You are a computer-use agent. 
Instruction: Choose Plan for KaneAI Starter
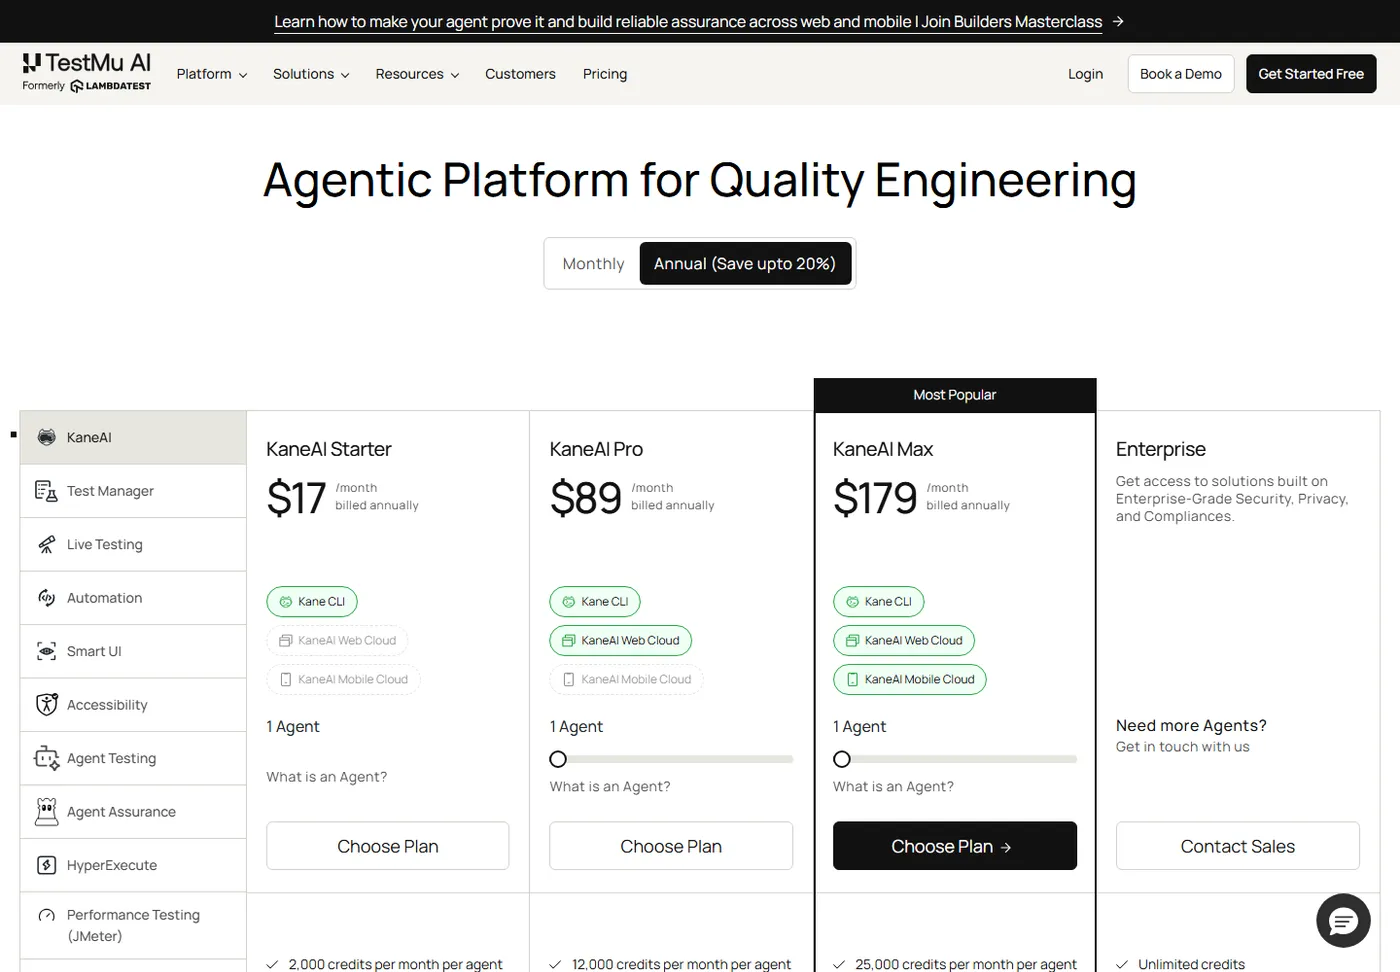(x=388, y=846)
